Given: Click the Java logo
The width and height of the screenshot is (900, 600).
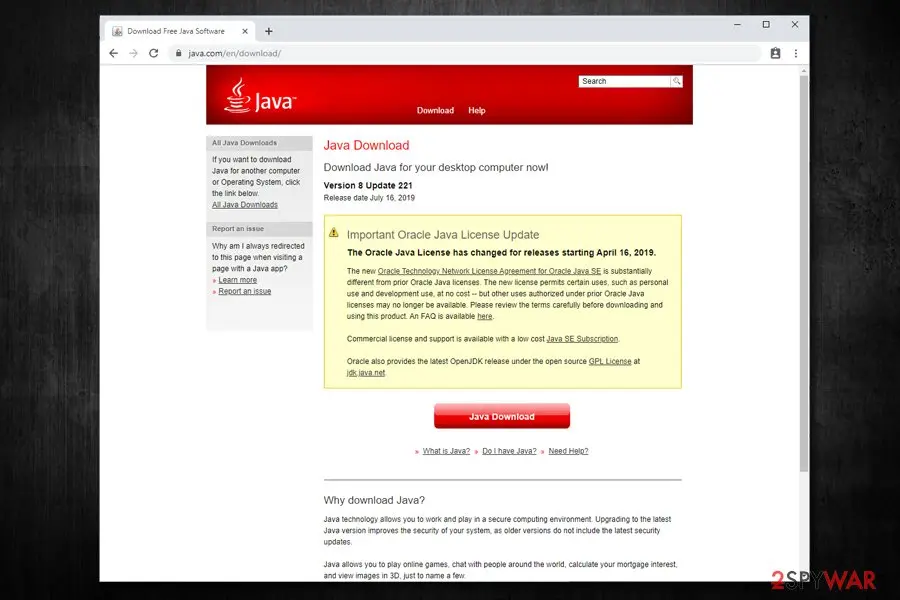Looking at the screenshot, I should click(x=260, y=96).
